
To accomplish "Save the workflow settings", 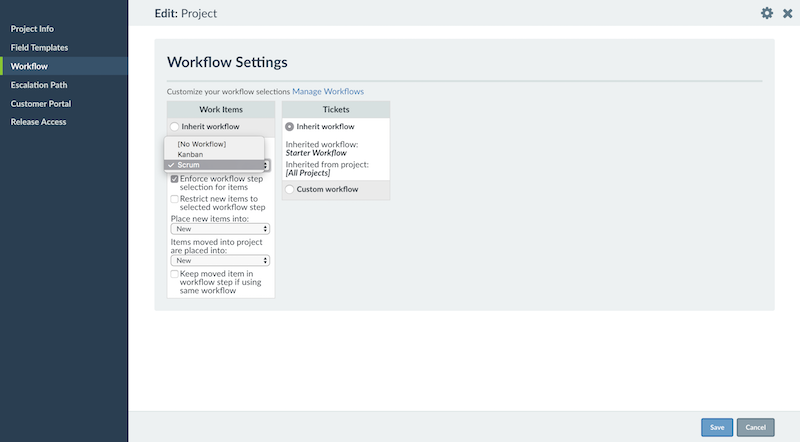I will pos(717,427).
